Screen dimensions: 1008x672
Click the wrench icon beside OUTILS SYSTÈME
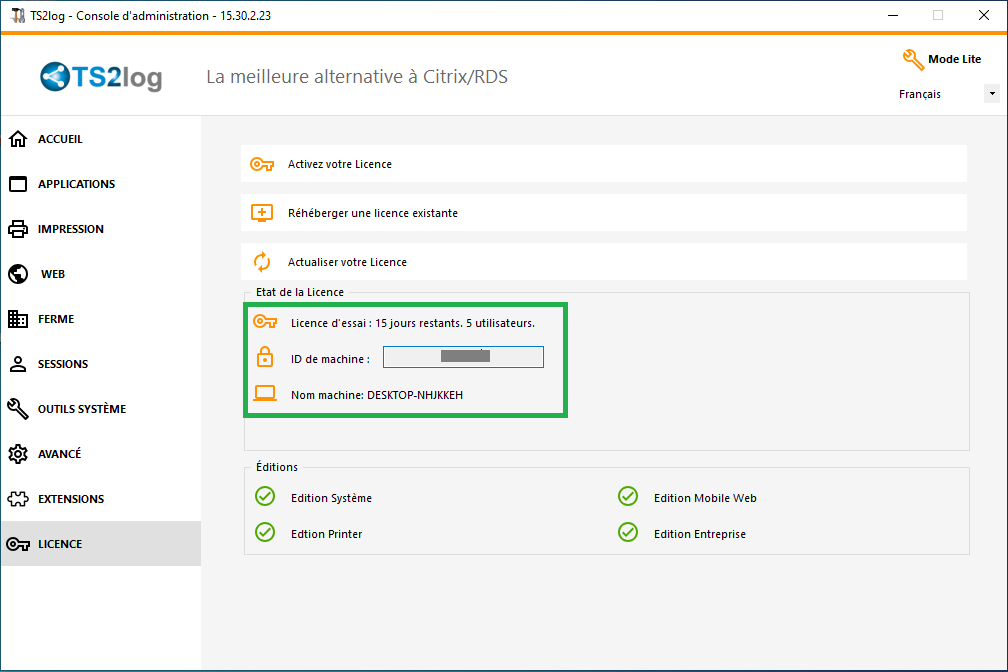(x=18, y=409)
